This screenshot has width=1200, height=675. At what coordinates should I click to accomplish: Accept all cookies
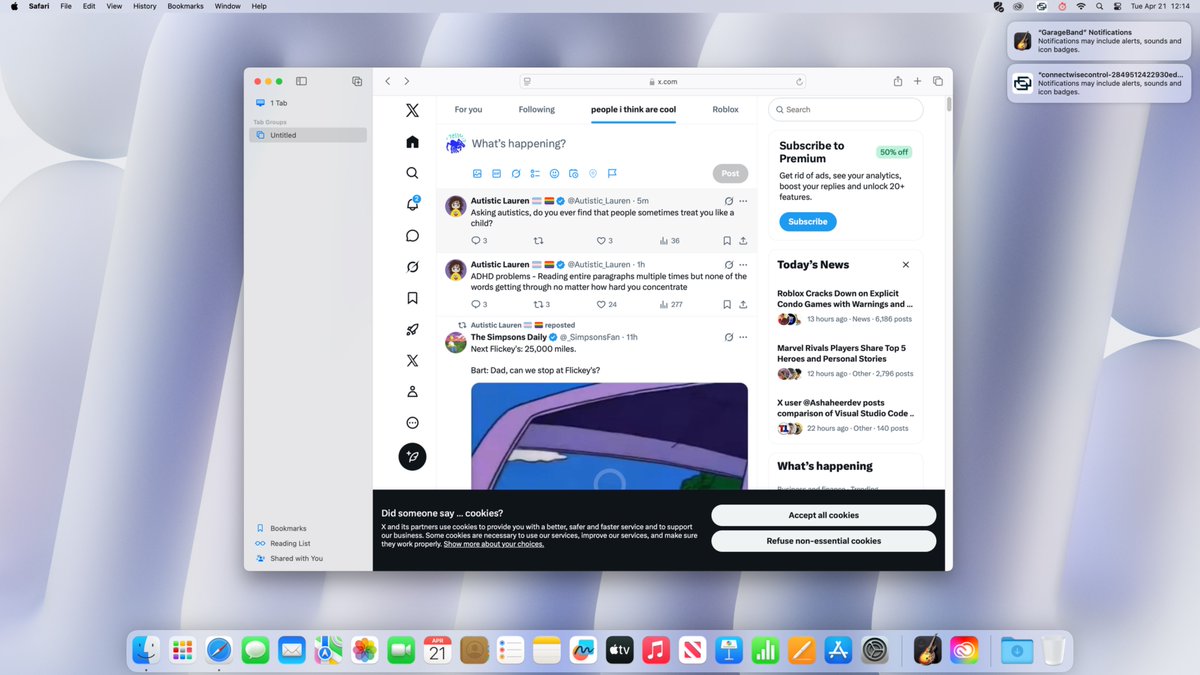[x=823, y=515]
